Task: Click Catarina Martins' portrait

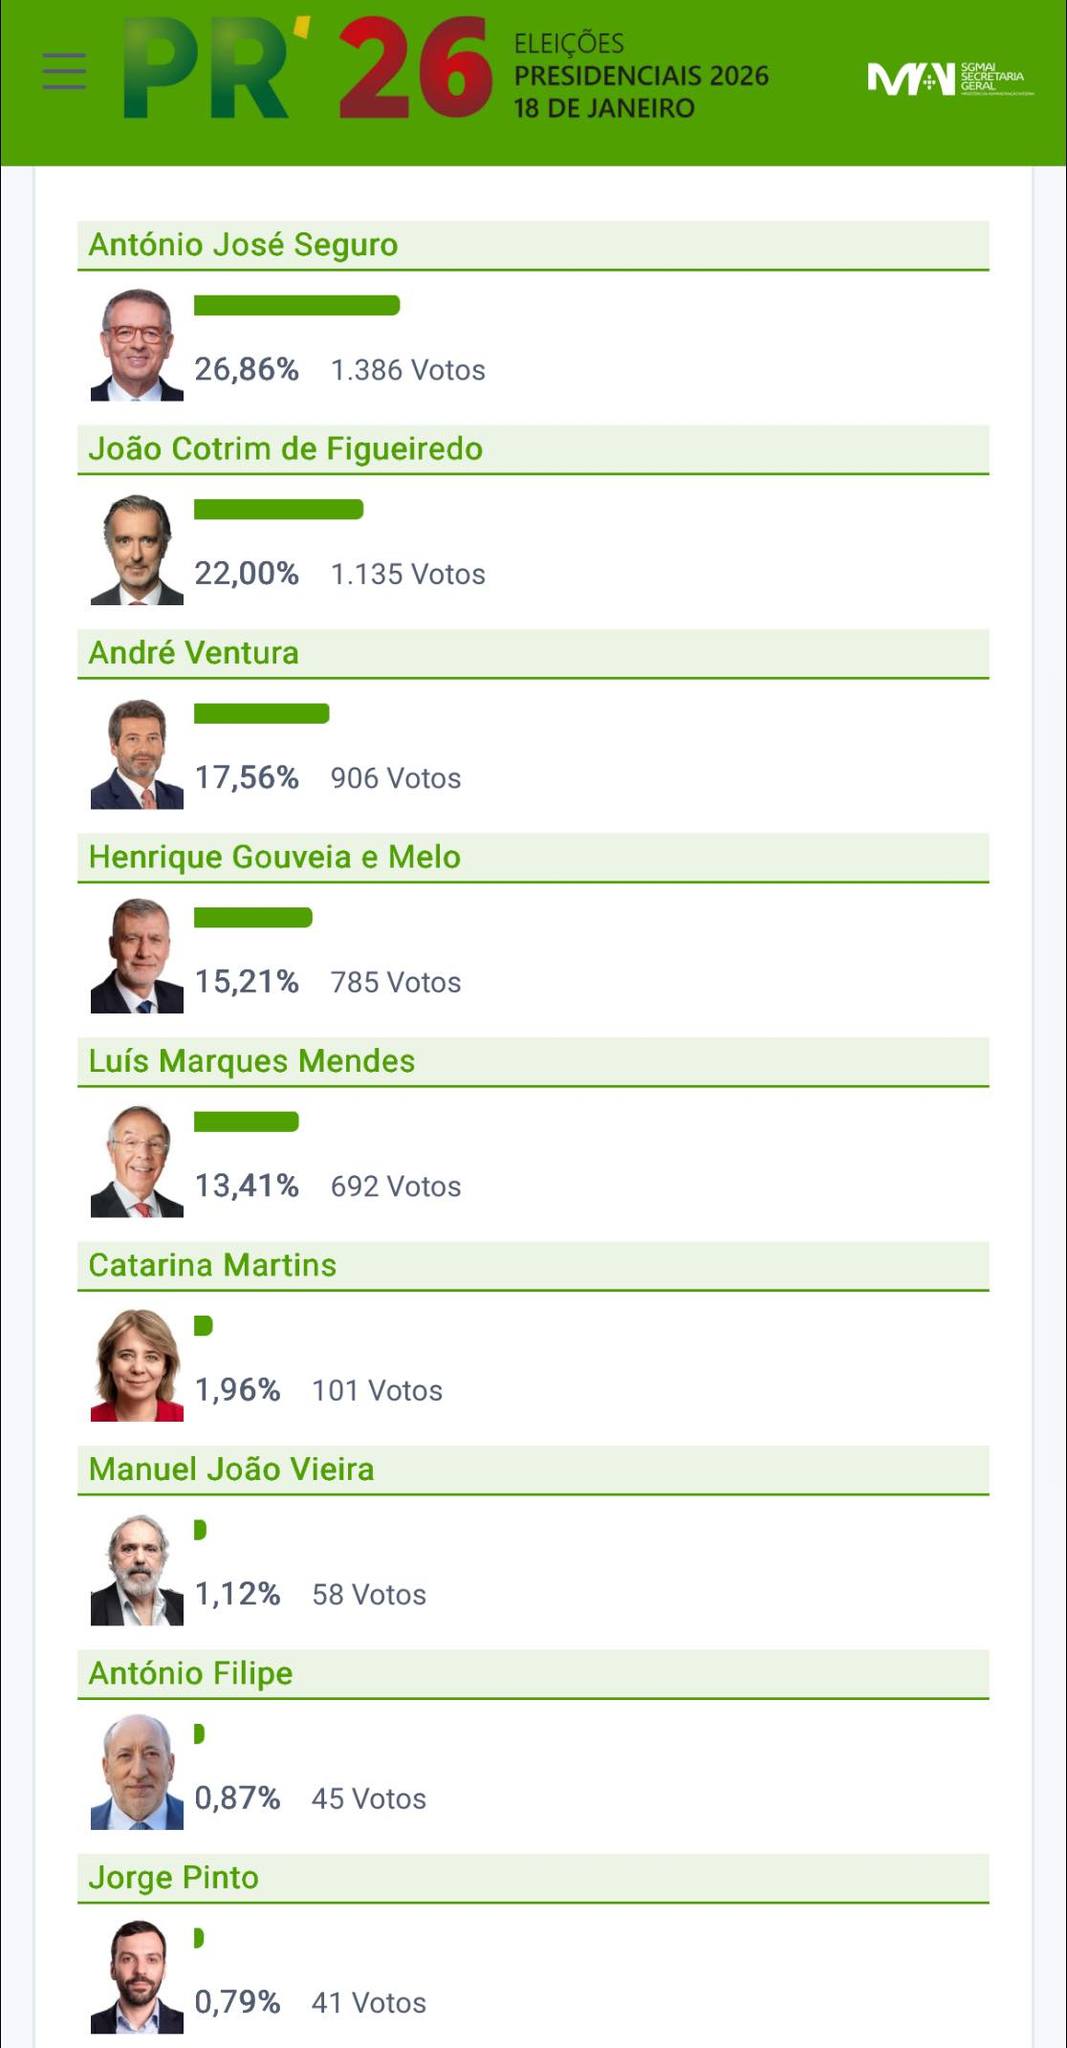Action: click(137, 1366)
